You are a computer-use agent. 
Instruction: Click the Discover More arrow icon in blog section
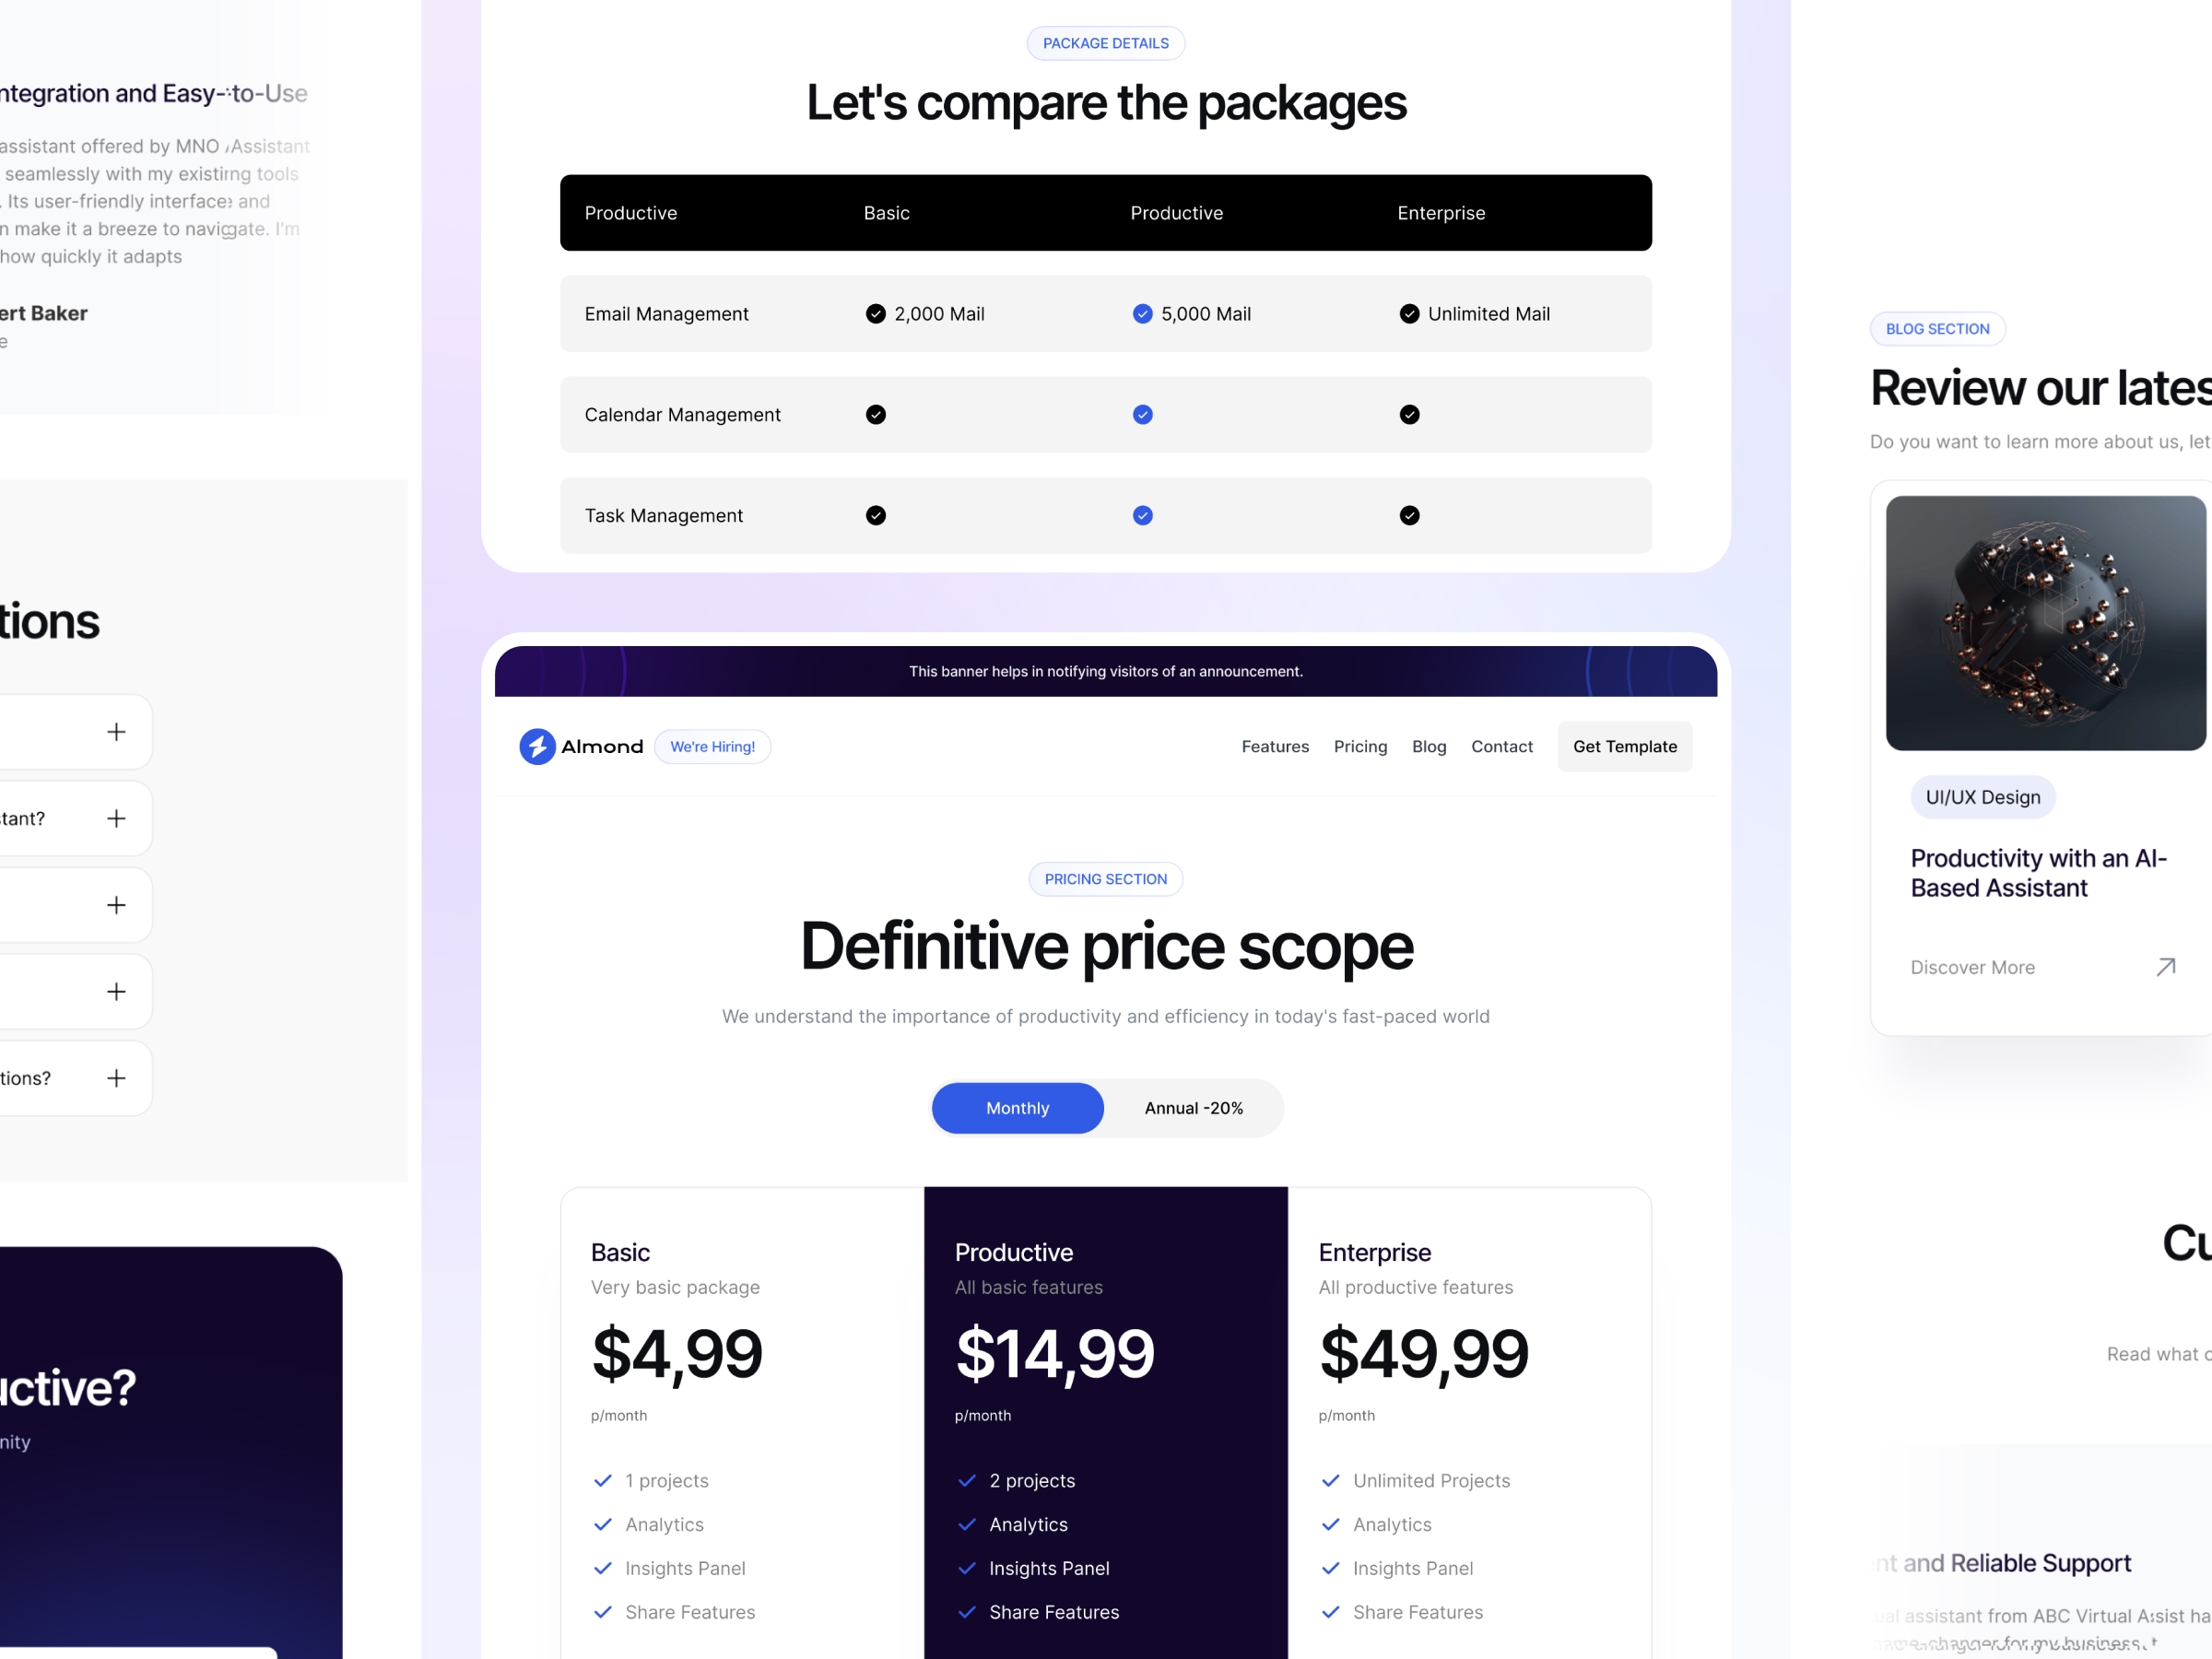pyautogui.click(x=2165, y=965)
